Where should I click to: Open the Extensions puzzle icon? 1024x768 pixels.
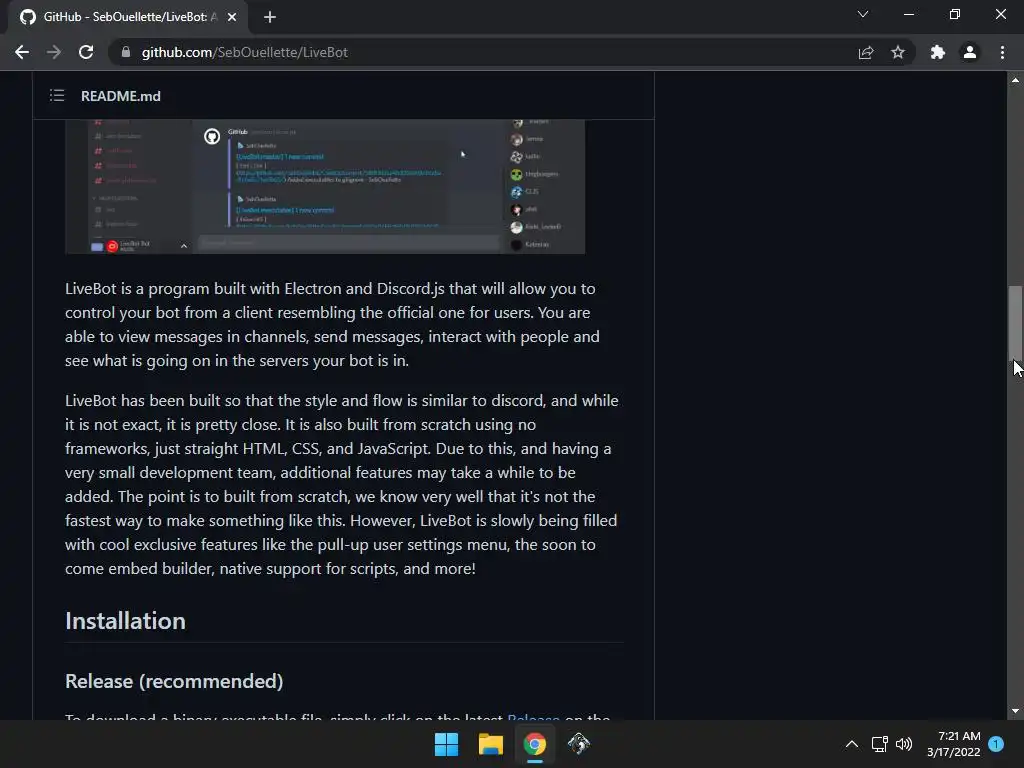[938, 52]
